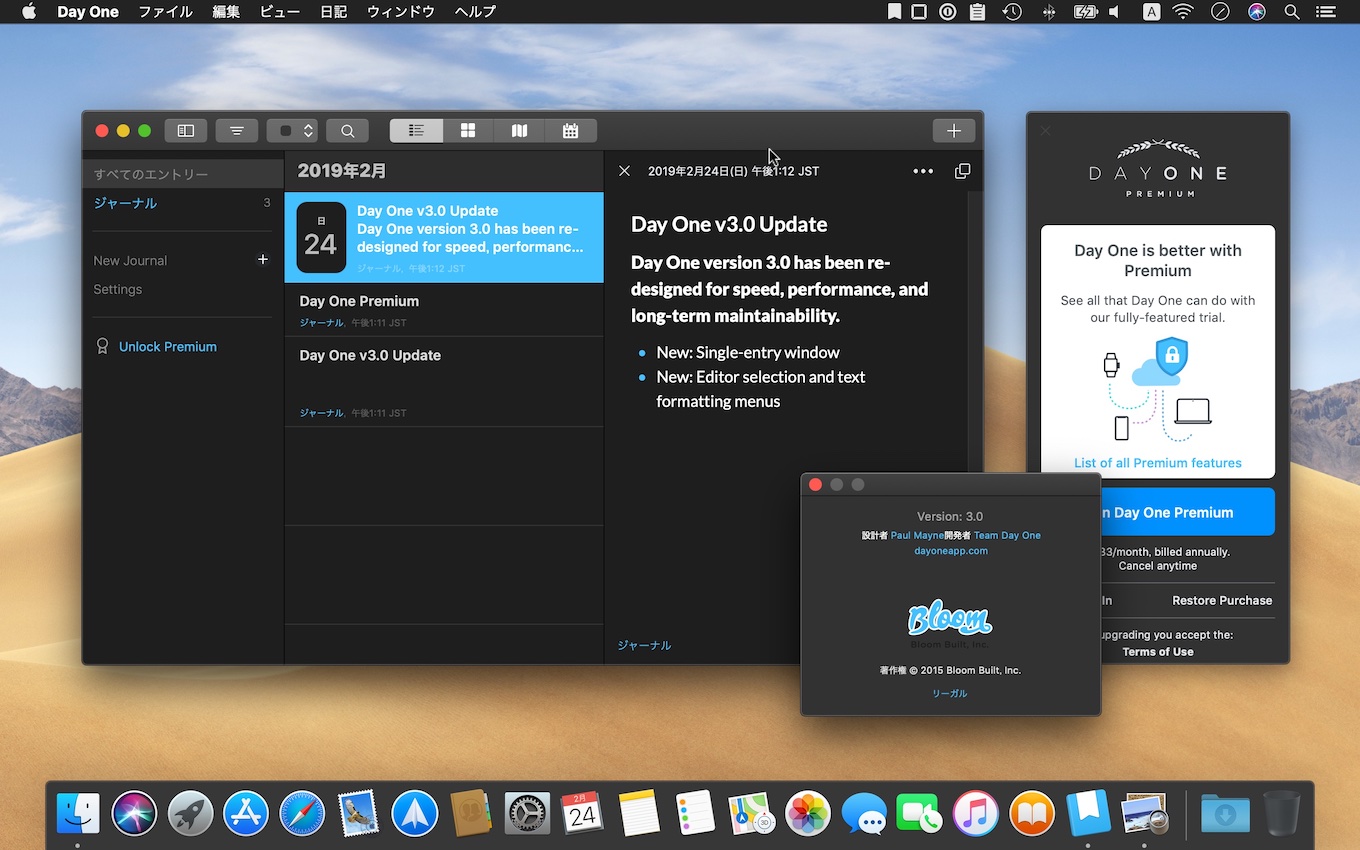
Task: Open the entry more options ellipsis
Action: click(923, 171)
